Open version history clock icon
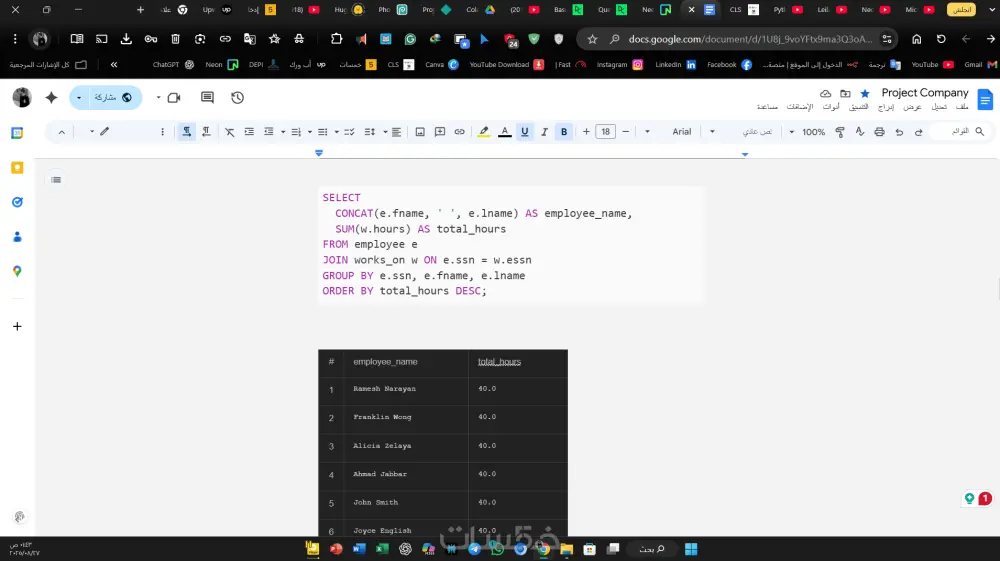 point(237,98)
